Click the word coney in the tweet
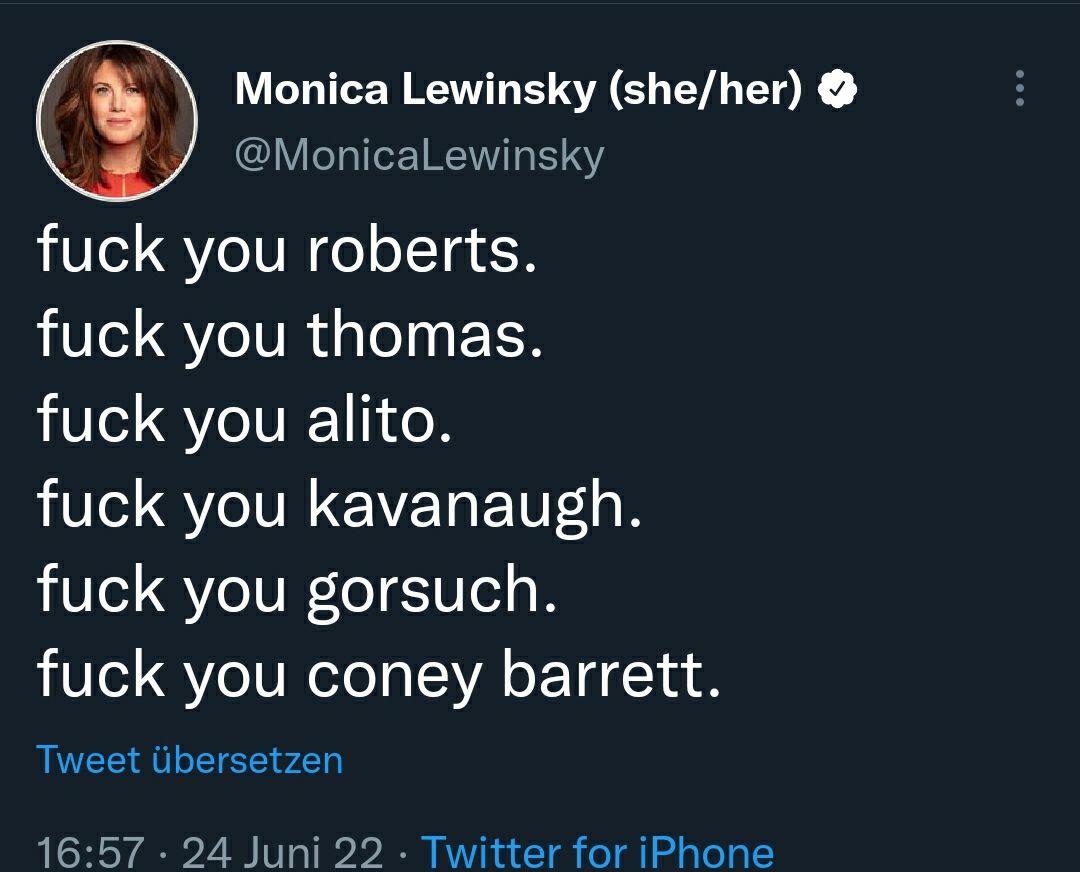Screen dimensions: 1080x872 pos(394,677)
